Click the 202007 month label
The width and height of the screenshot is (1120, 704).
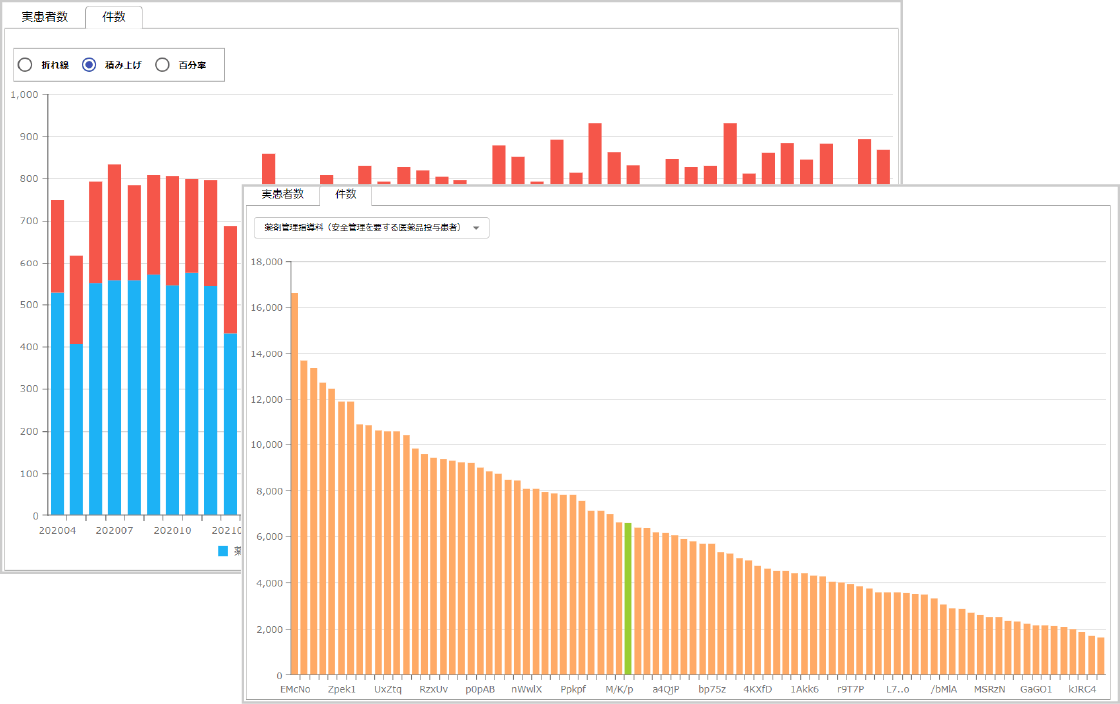[114, 530]
